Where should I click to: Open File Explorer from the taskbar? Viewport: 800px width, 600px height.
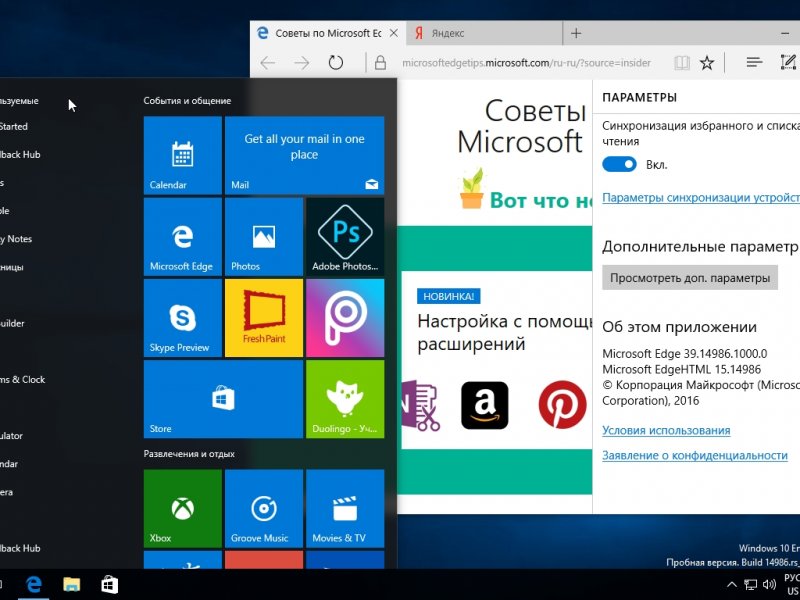pyautogui.click(x=71, y=584)
